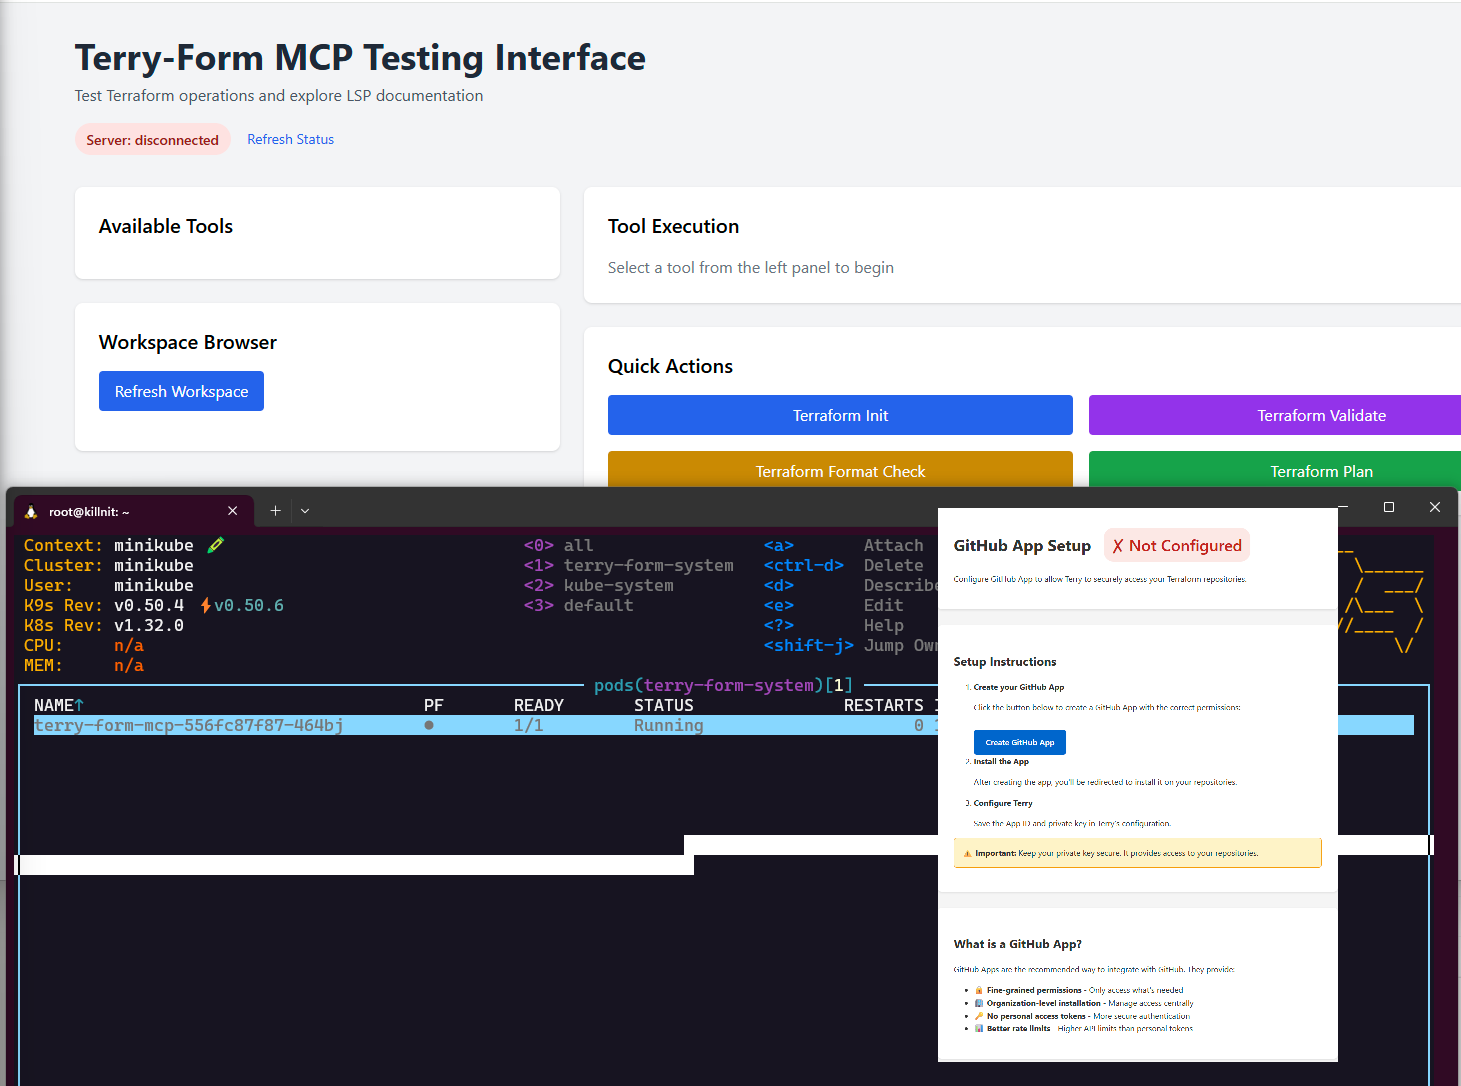Image resolution: width=1461 pixels, height=1086 pixels.
Task: Click the Server: disconnected status badge
Action: click(152, 140)
